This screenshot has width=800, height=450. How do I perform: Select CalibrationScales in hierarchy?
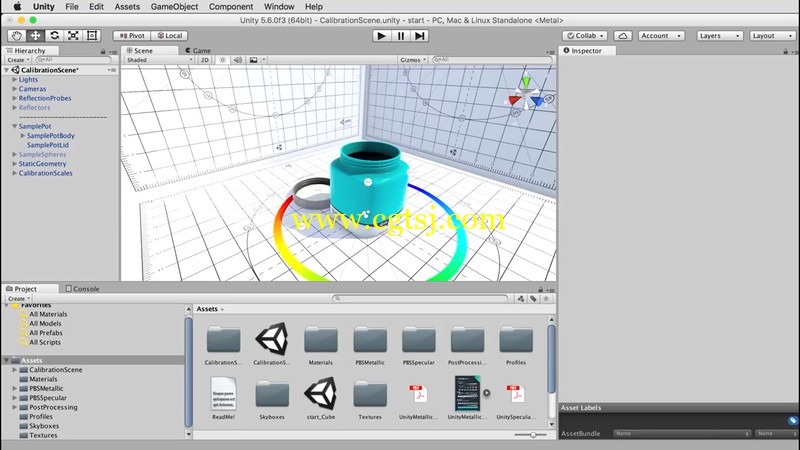click(45, 173)
